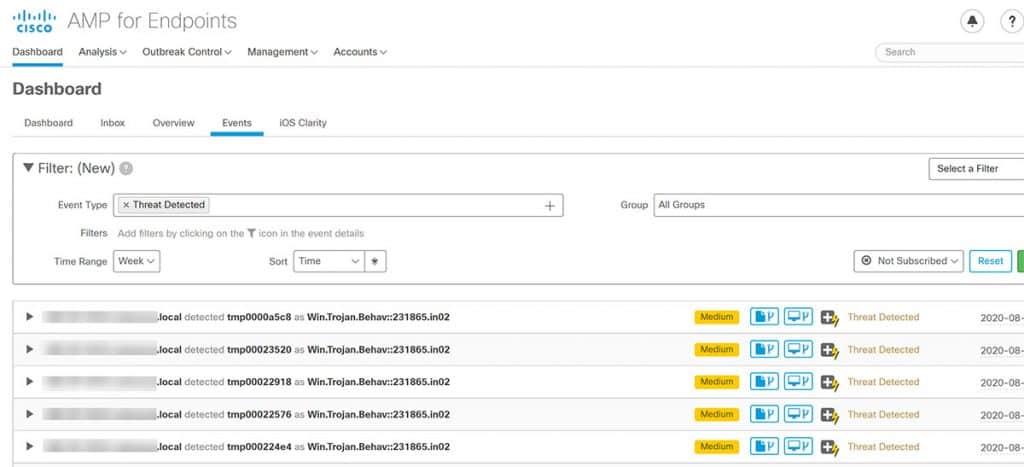Select Dashboard in the top navigation

coord(37,52)
